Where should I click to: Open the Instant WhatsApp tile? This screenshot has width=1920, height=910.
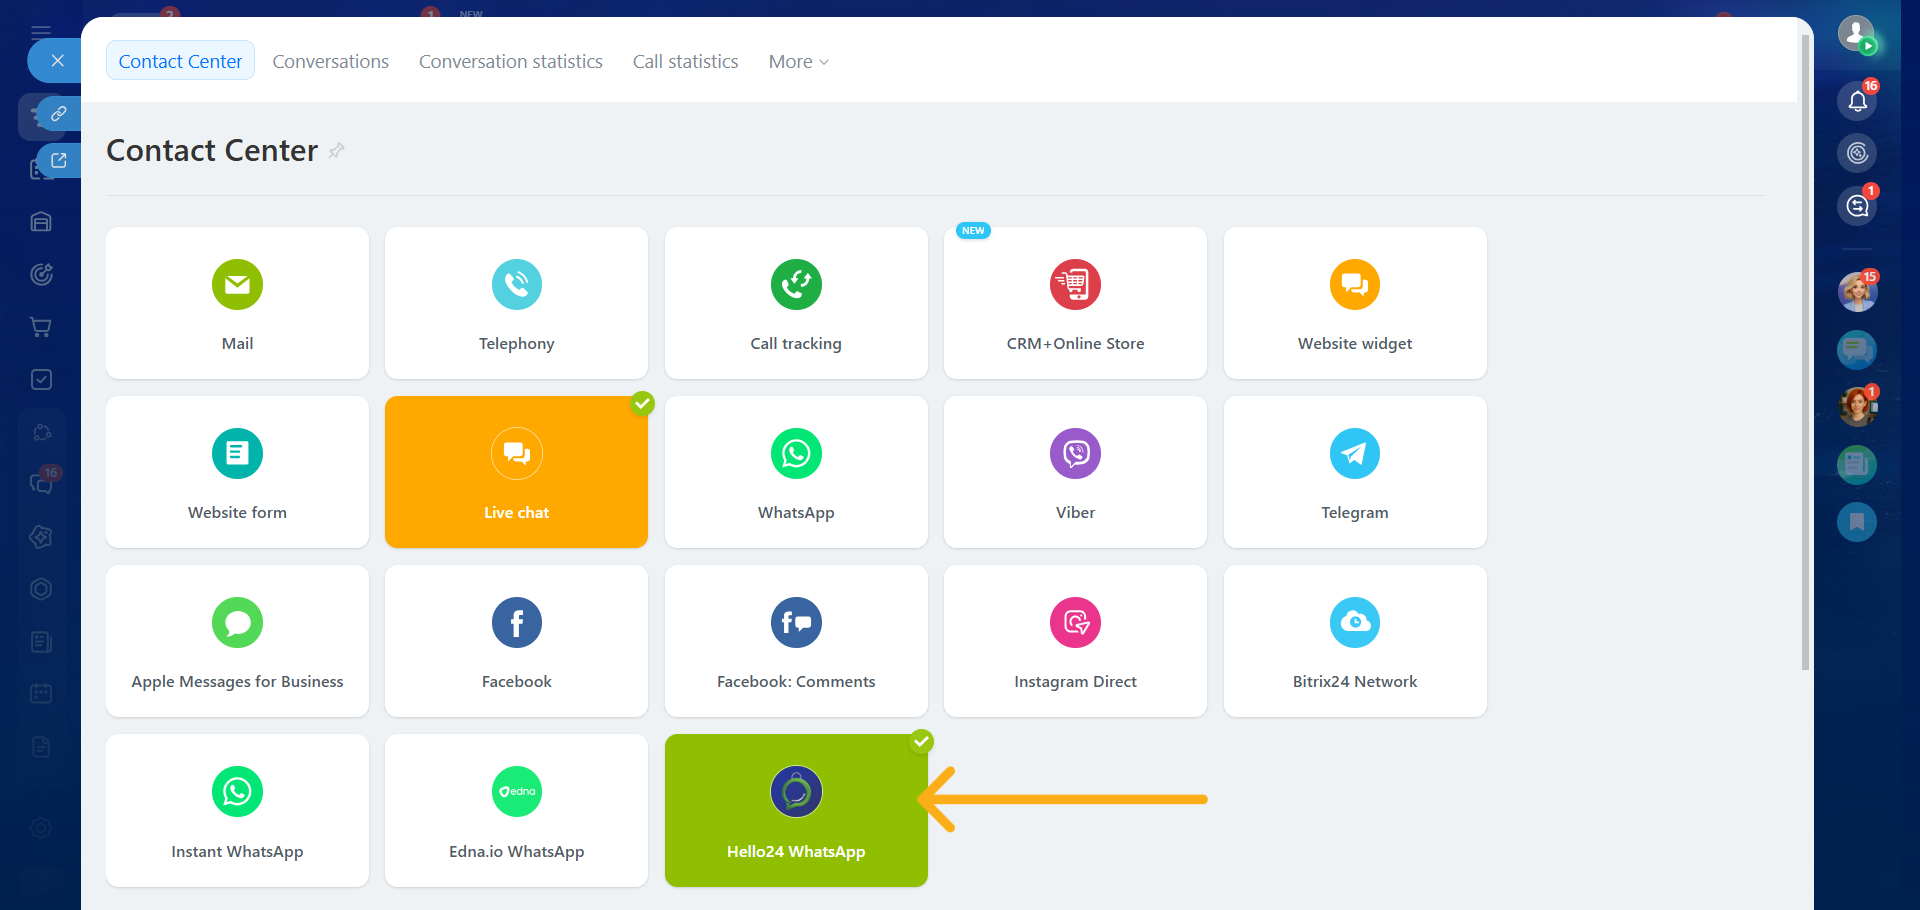(237, 811)
